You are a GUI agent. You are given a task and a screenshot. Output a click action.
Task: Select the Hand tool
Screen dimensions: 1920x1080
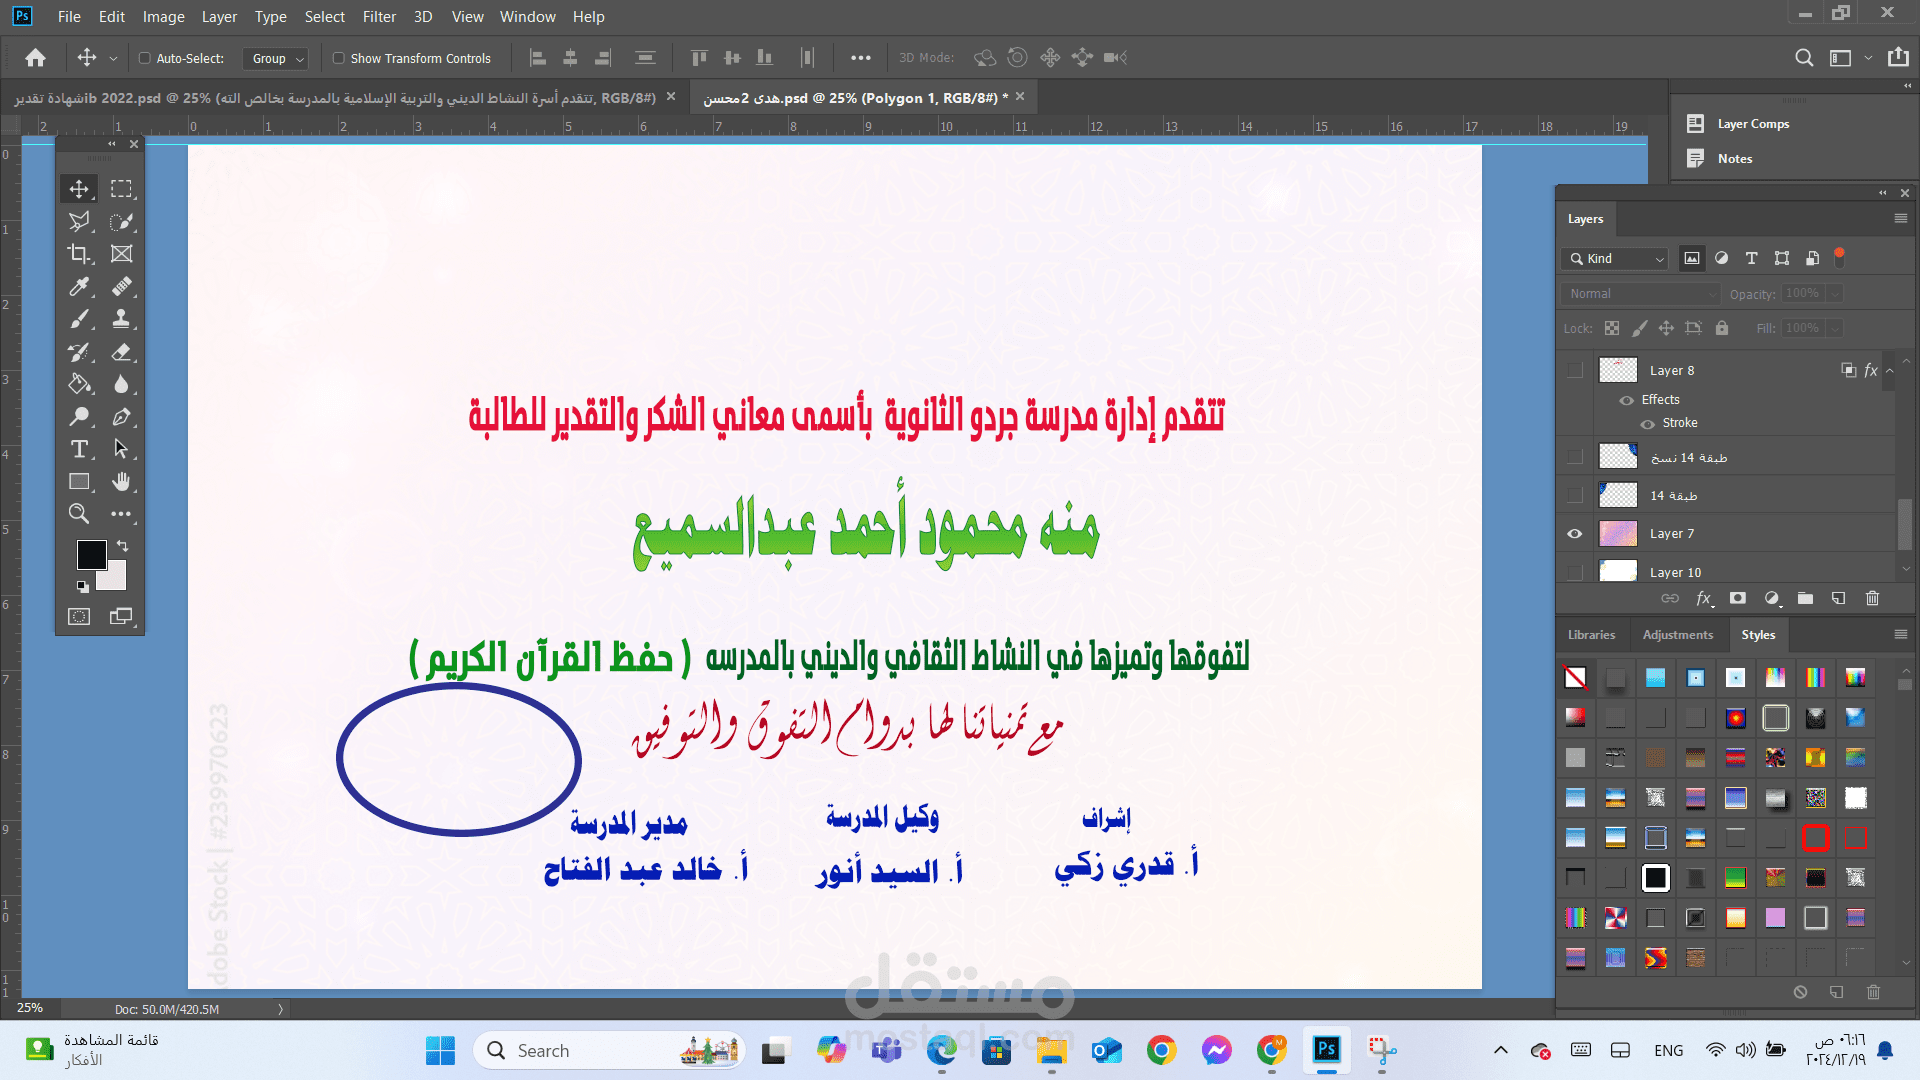click(121, 482)
